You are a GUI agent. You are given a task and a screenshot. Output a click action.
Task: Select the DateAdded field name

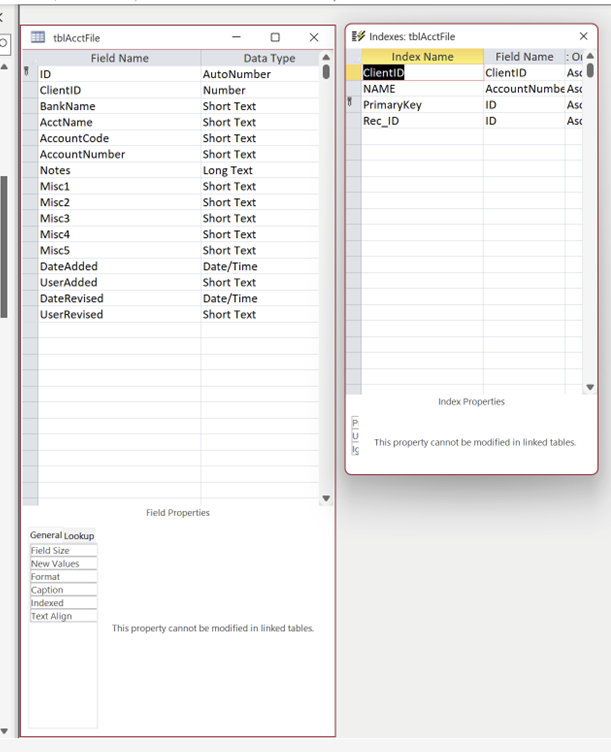pyautogui.click(x=119, y=266)
